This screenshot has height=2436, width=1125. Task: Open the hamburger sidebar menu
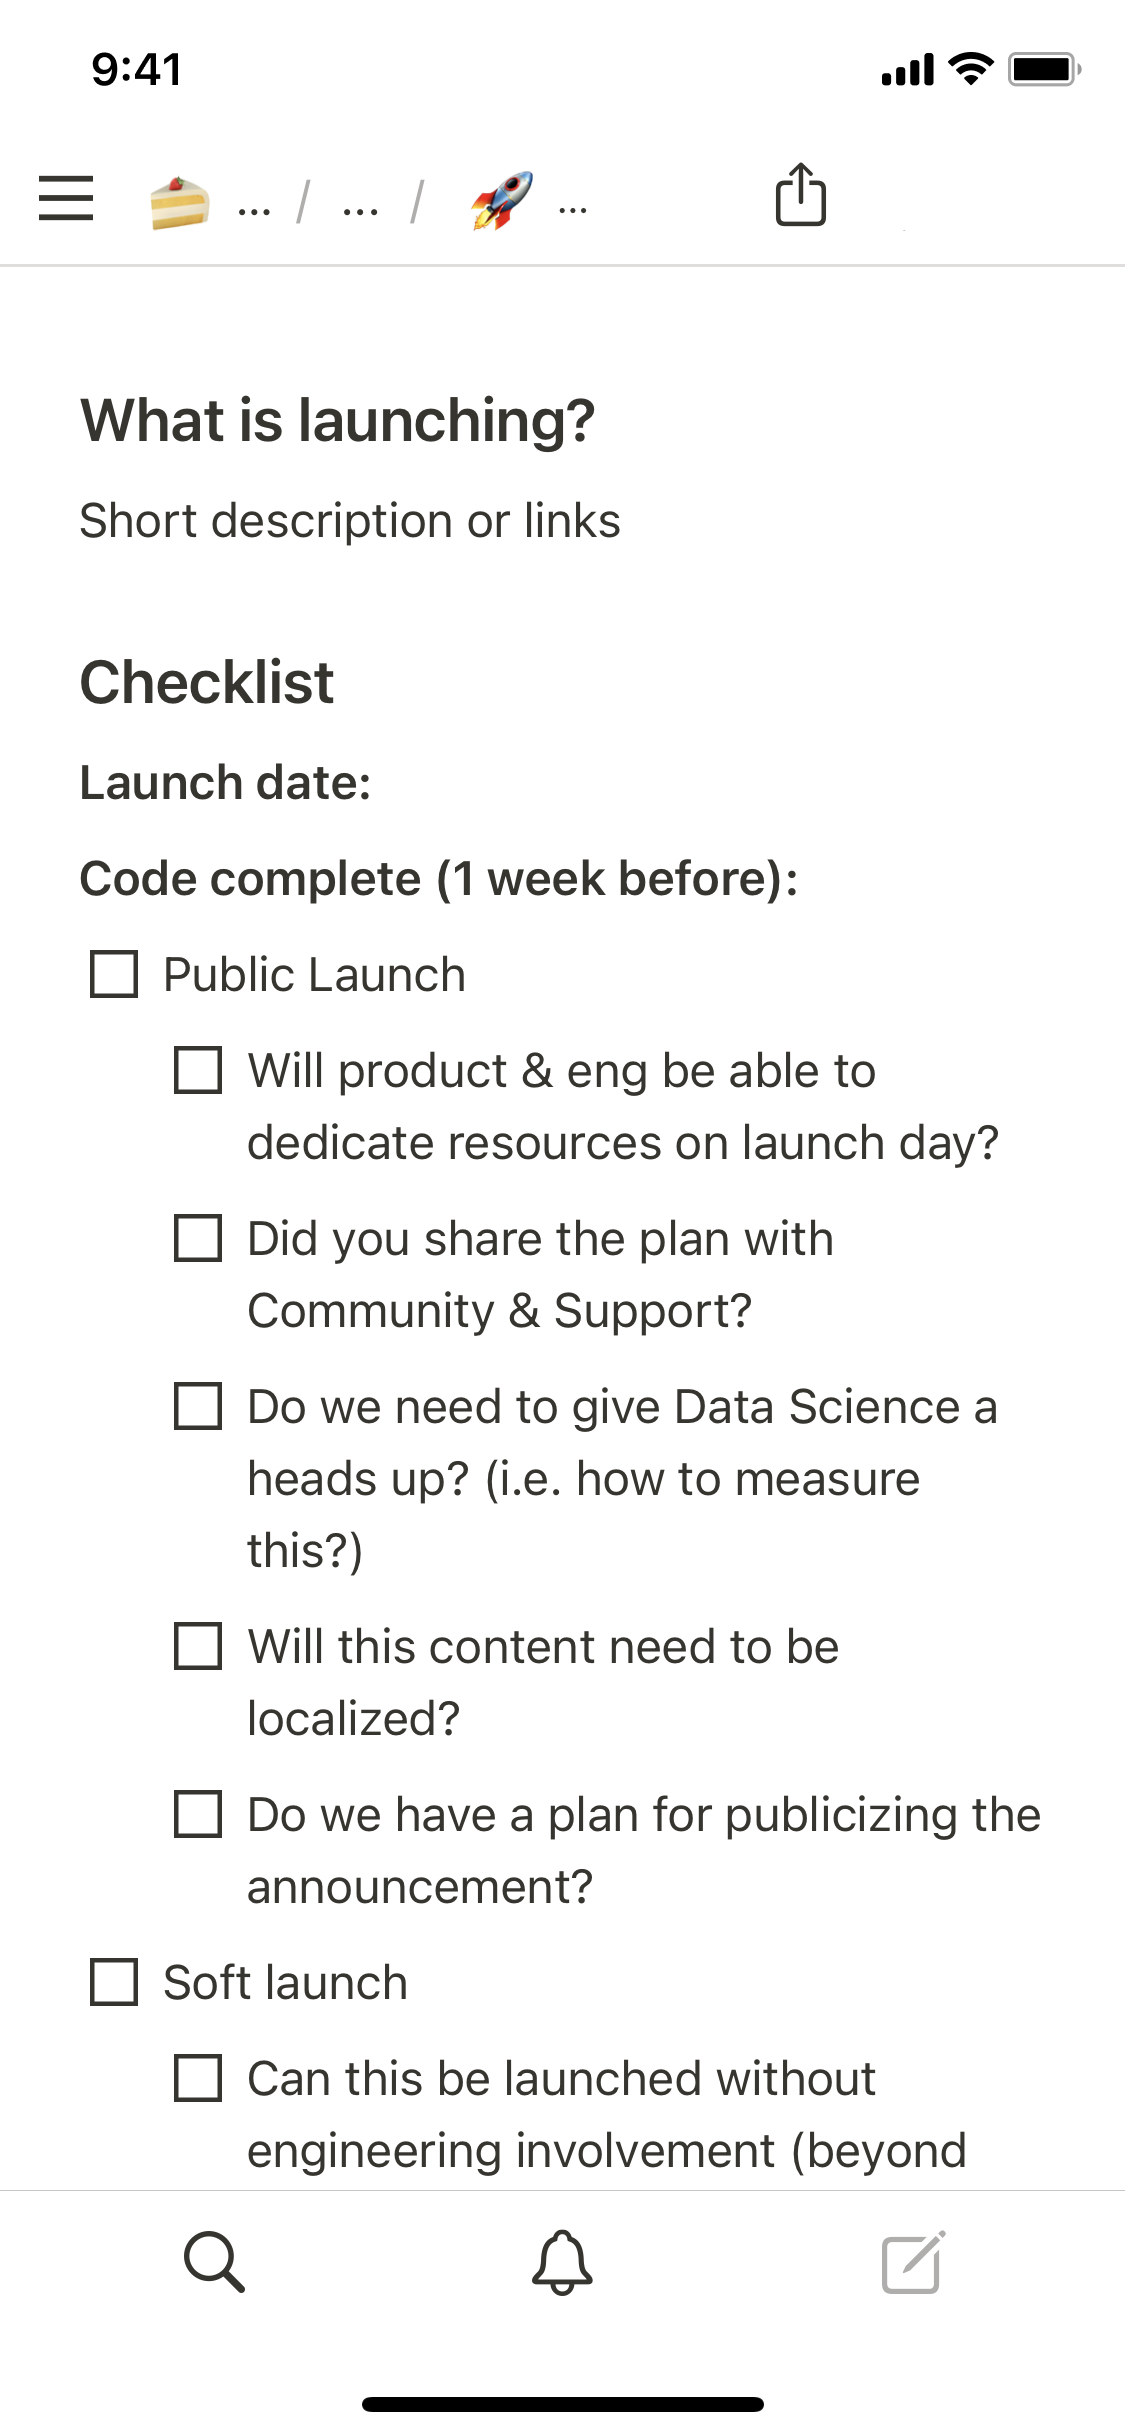coord(66,197)
